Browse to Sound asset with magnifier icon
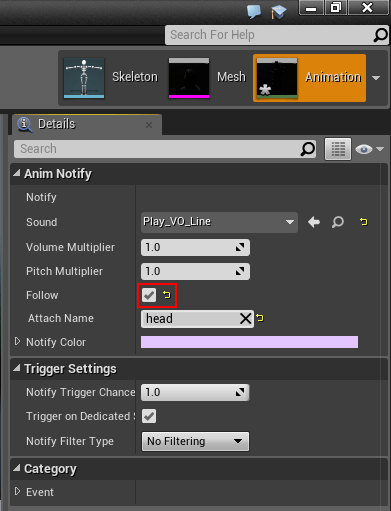The width and height of the screenshot is (391, 511). coord(338,222)
